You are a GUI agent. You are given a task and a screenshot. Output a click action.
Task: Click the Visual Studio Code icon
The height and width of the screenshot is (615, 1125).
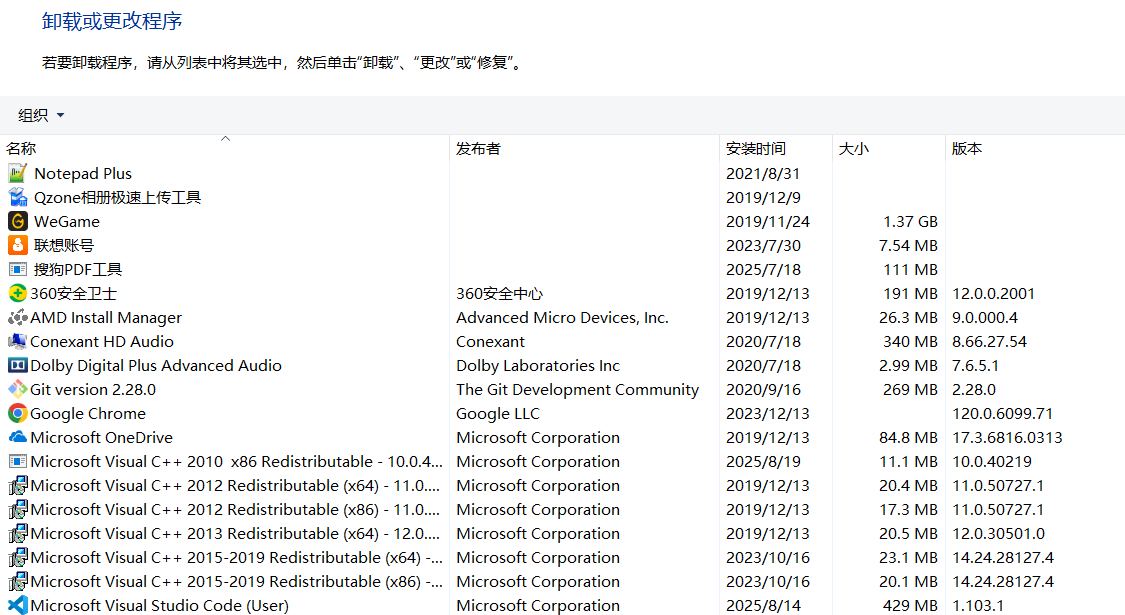click(17, 605)
